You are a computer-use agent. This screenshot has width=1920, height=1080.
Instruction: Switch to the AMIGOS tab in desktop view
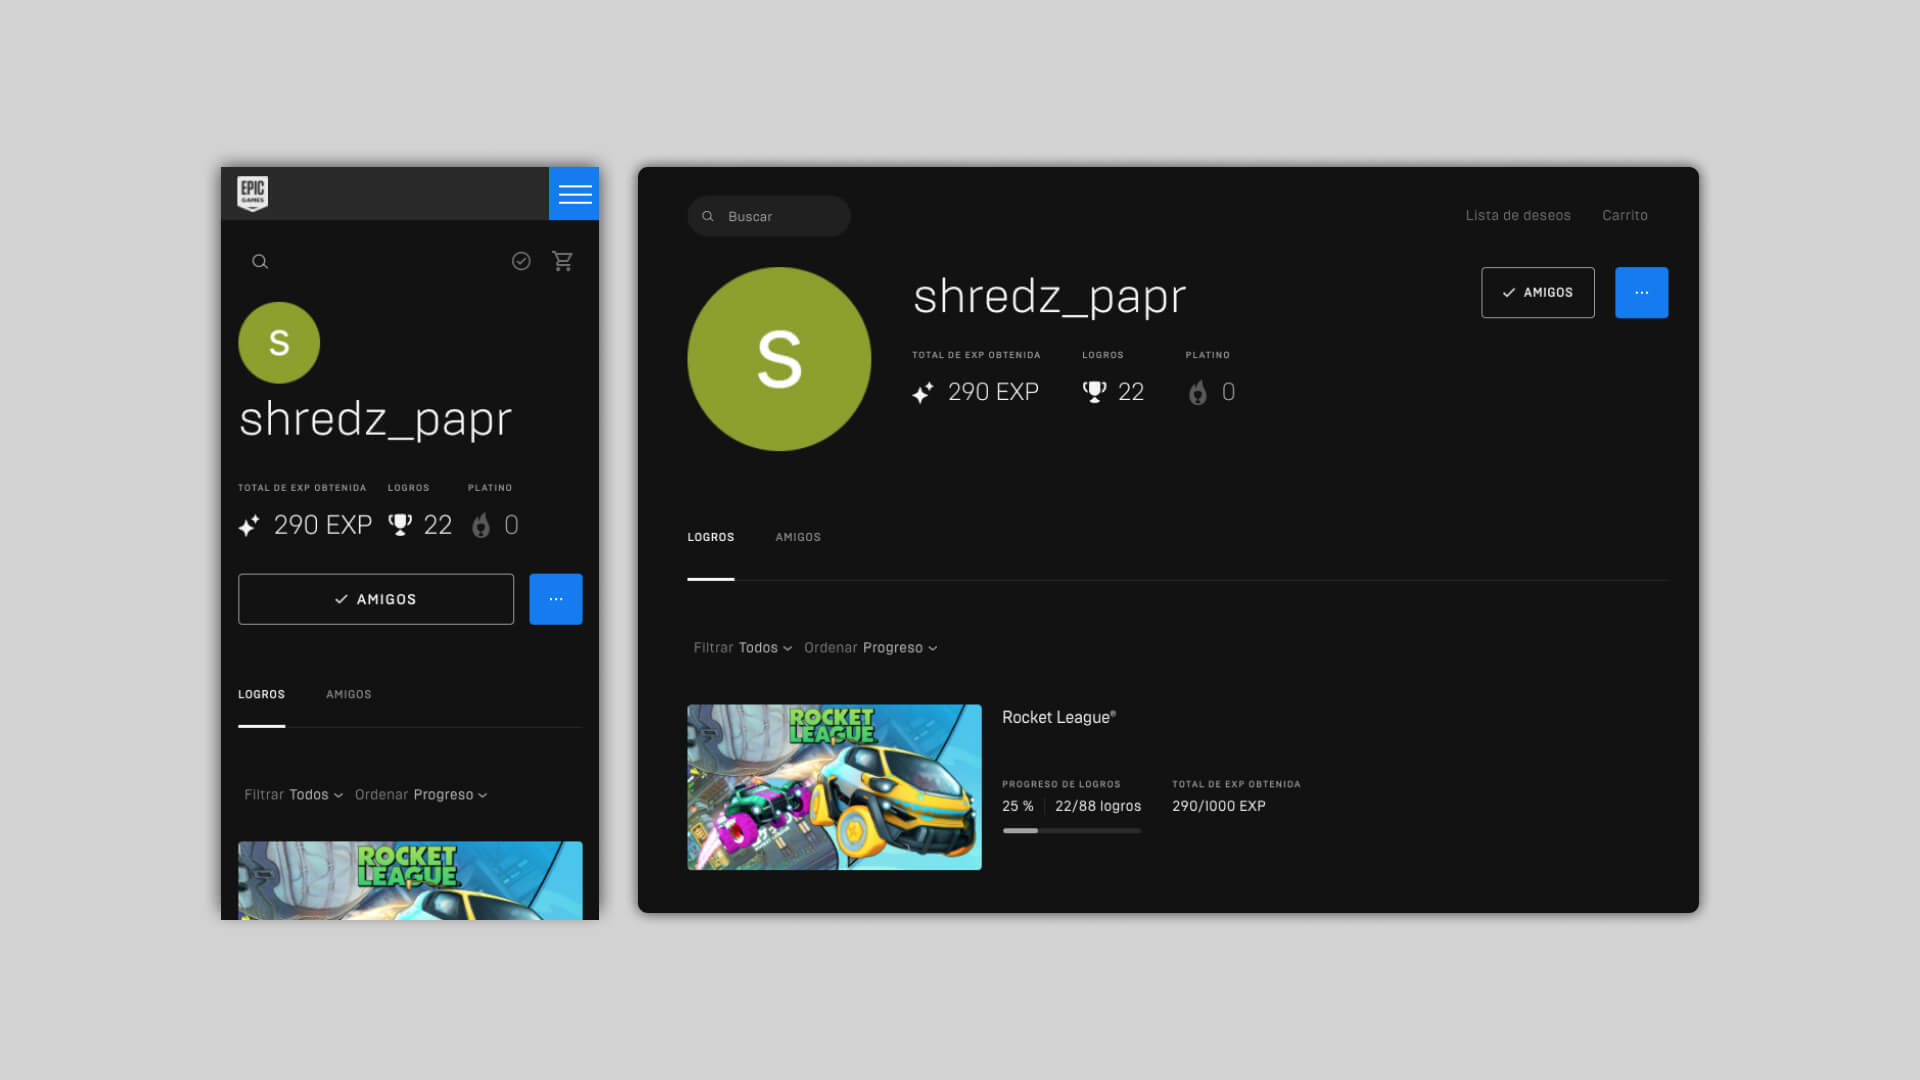coord(798,537)
